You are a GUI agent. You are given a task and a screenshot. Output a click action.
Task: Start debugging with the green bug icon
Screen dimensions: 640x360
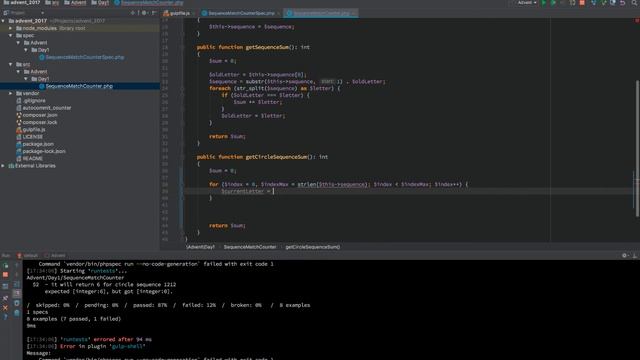[x=553, y=3]
